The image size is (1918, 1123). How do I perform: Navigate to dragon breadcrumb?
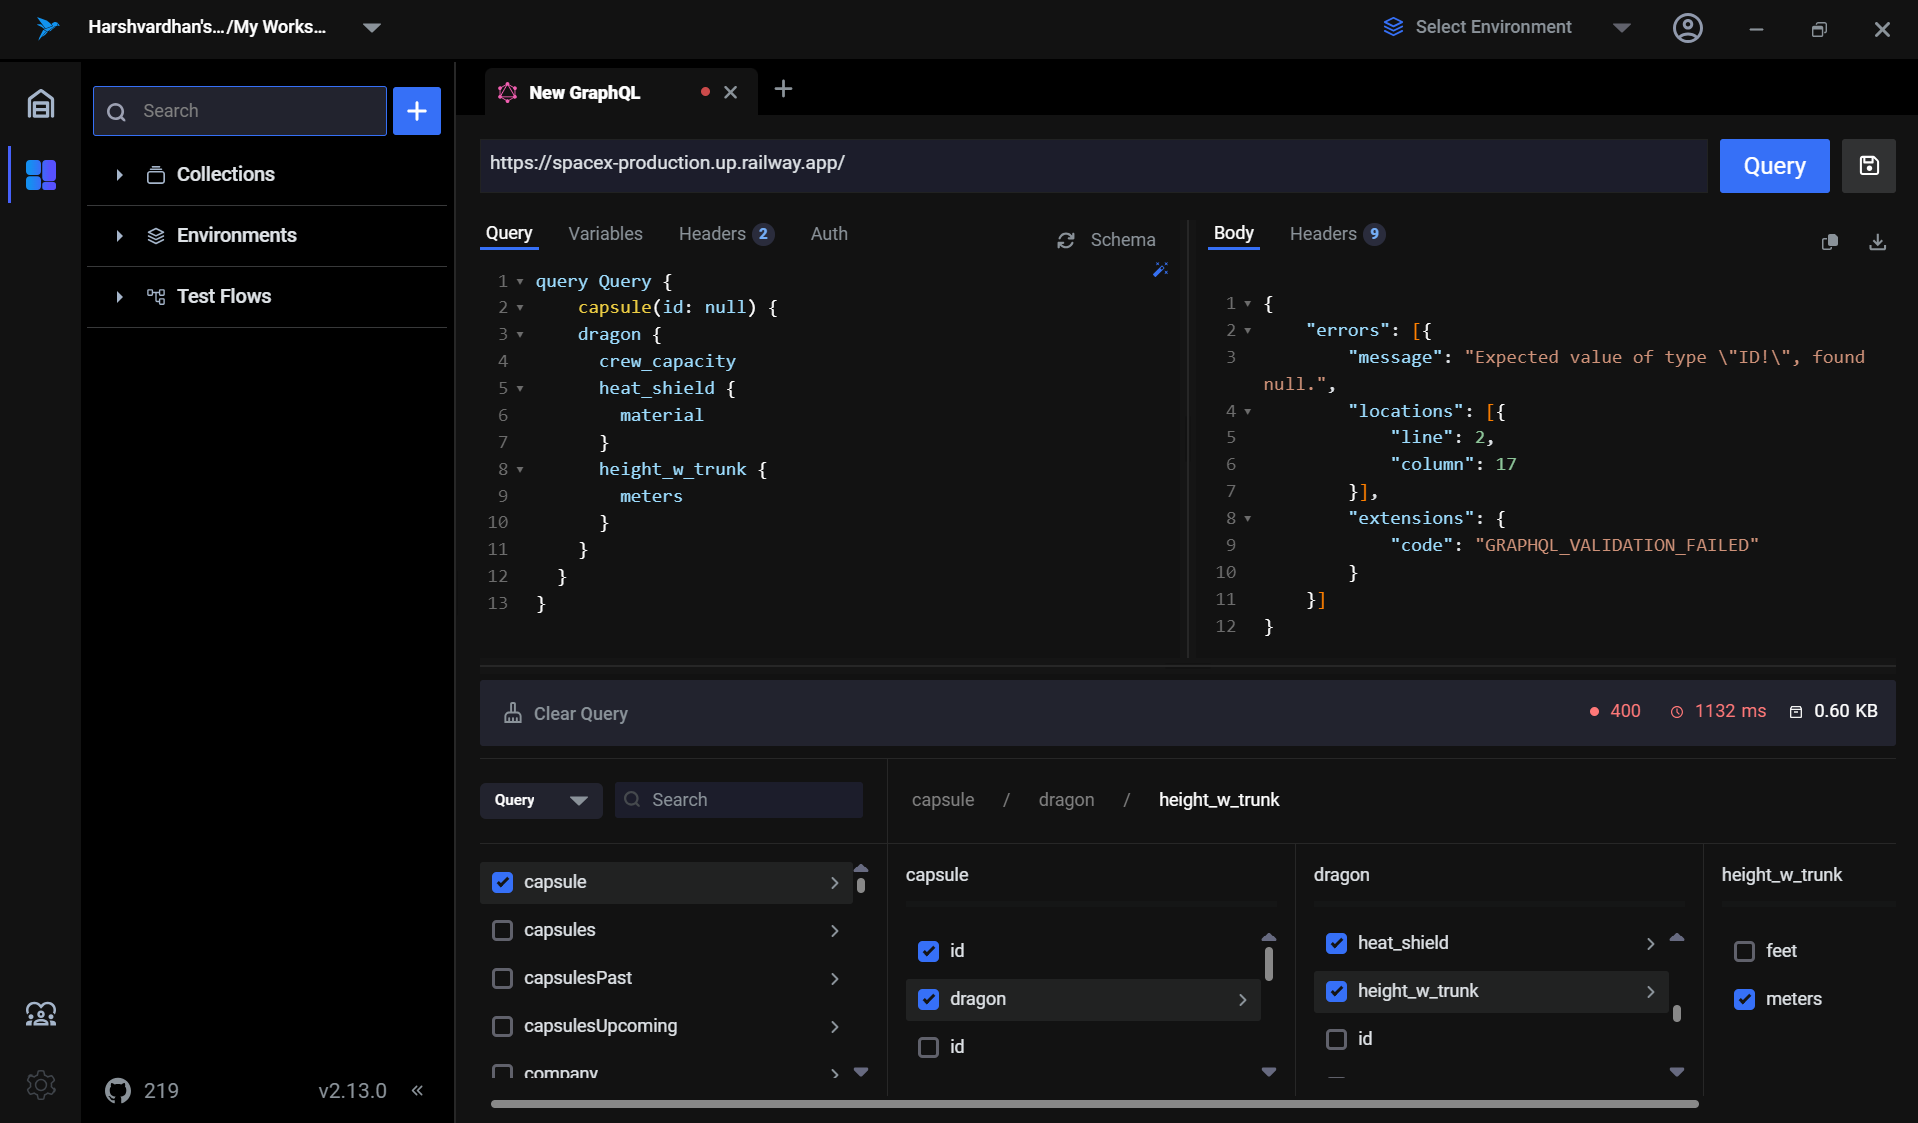tap(1066, 800)
